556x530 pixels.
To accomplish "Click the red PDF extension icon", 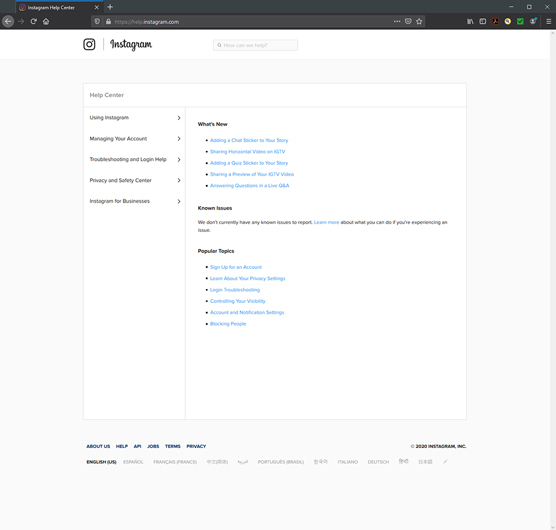I will (x=495, y=21).
